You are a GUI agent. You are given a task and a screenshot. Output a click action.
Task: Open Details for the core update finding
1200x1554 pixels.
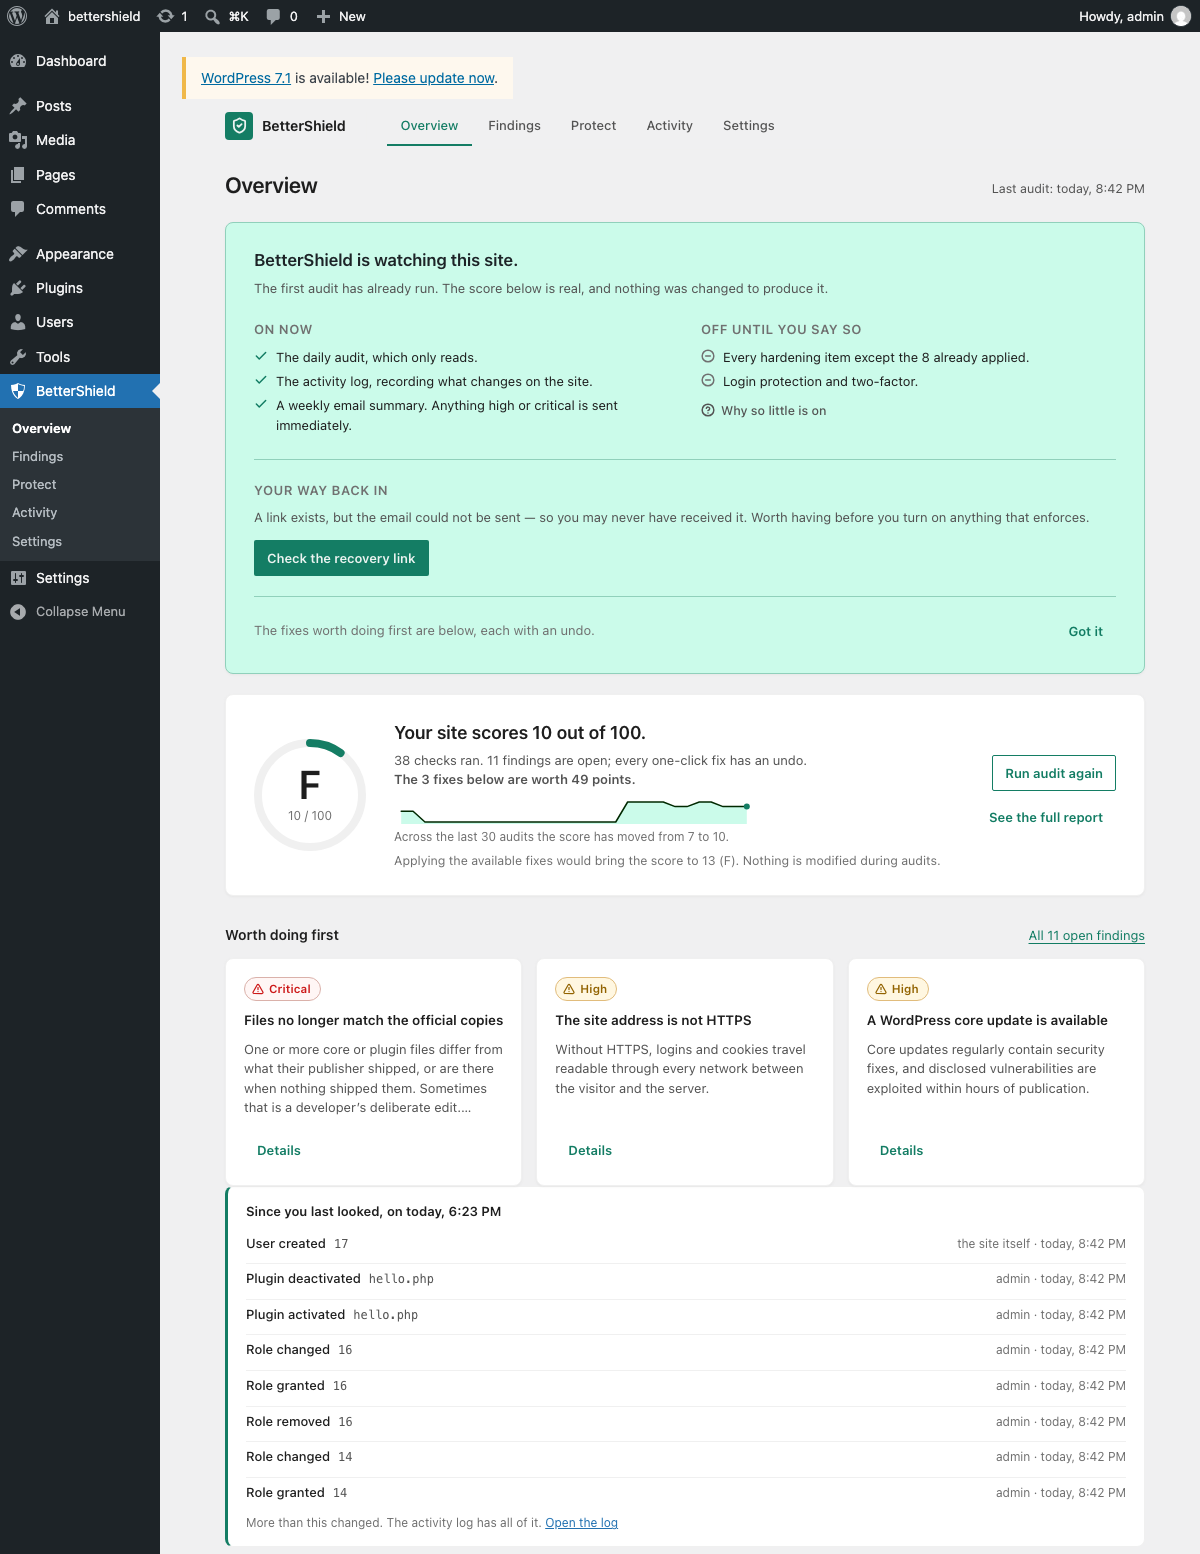[x=901, y=1150]
